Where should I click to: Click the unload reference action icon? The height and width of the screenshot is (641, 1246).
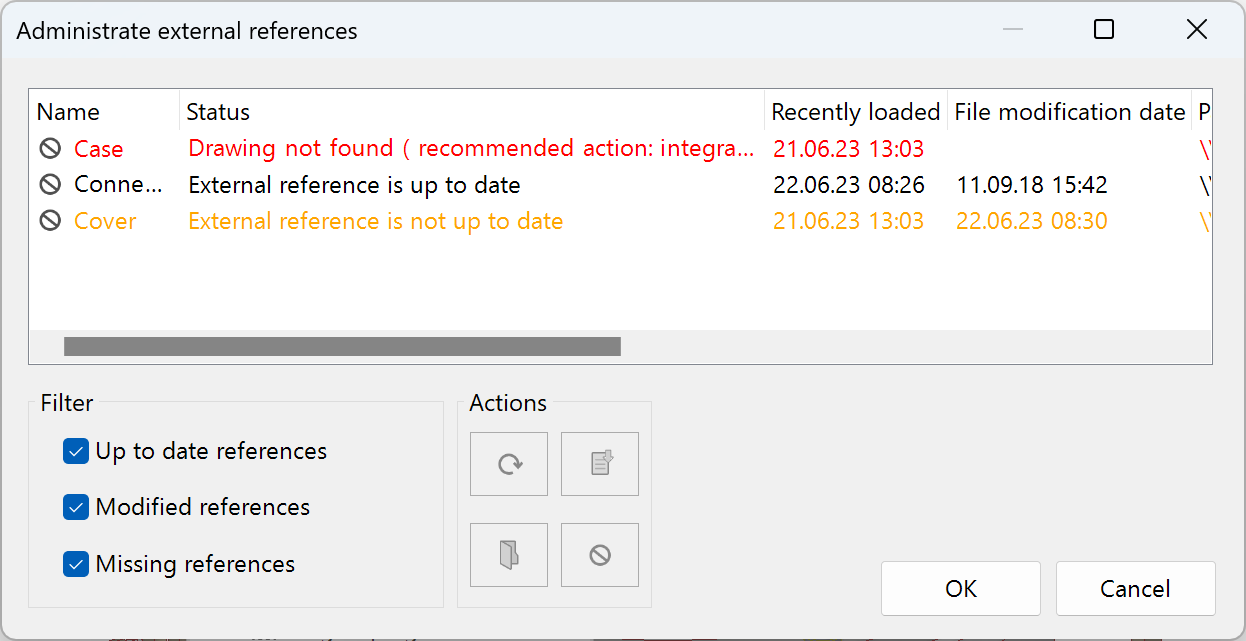pyautogui.click(x=599, y=554)
